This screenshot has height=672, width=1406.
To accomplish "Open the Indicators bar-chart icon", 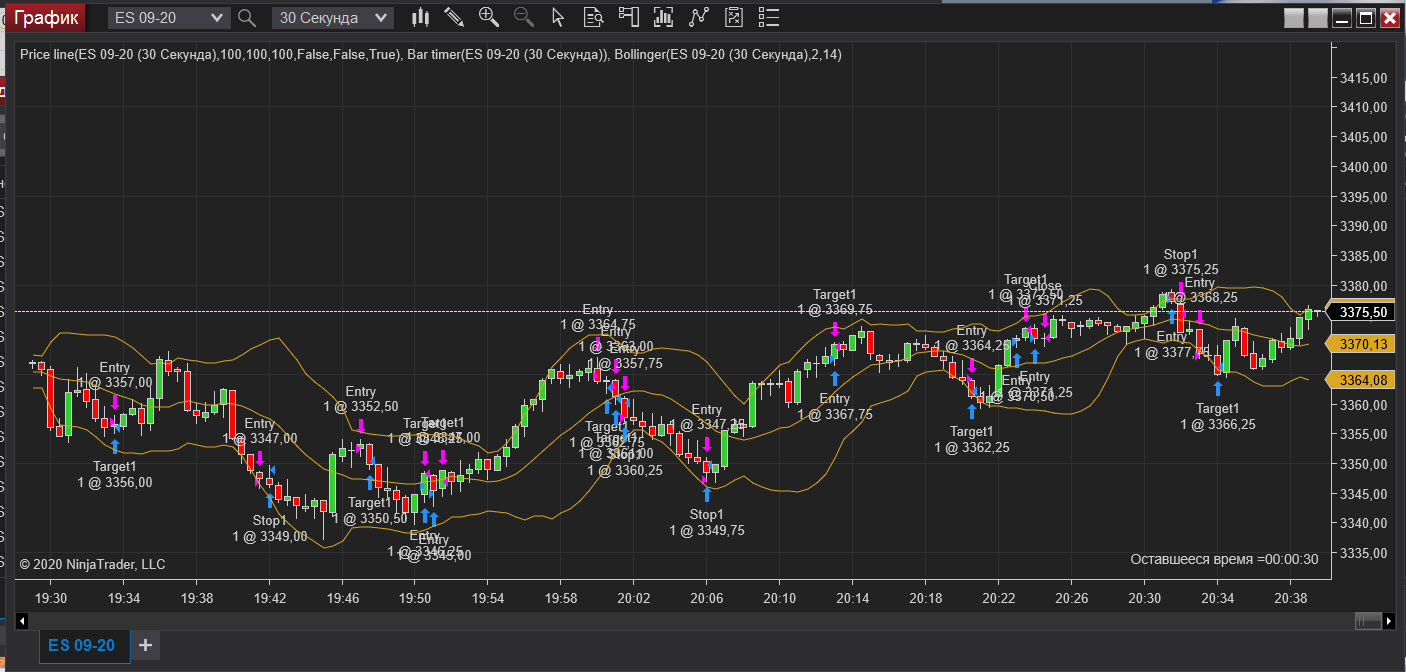I will click(x=662, y=17).
